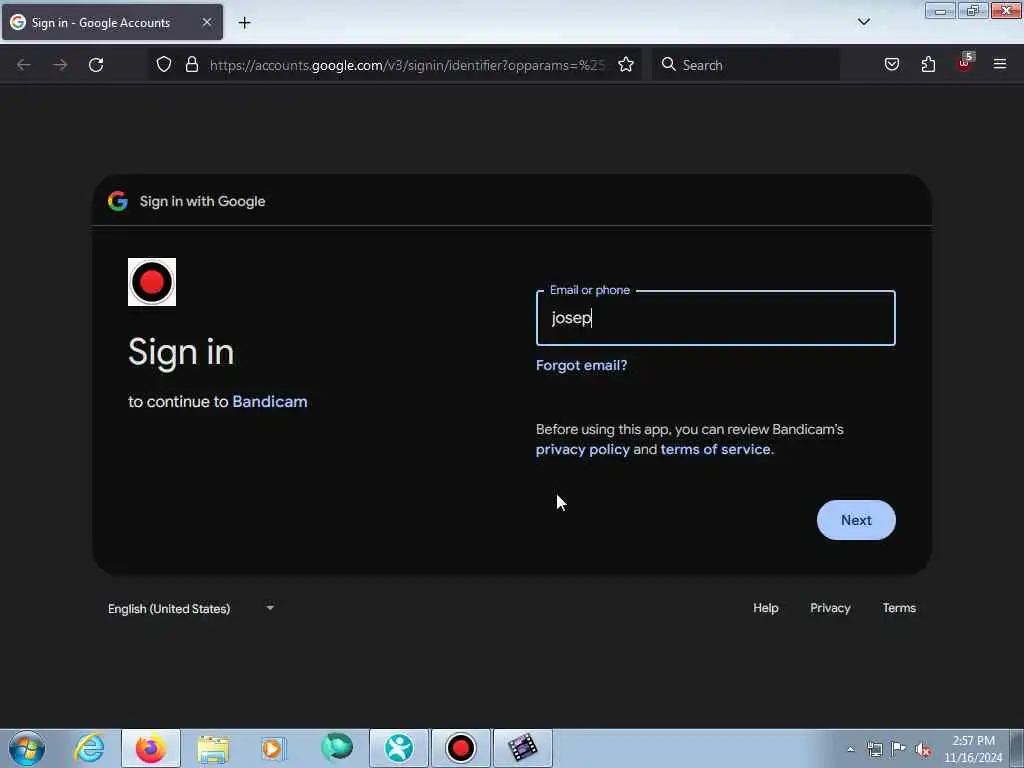Open the terms of service link
The height and width of the screenshot is (768, 1024).
point(715,449)
